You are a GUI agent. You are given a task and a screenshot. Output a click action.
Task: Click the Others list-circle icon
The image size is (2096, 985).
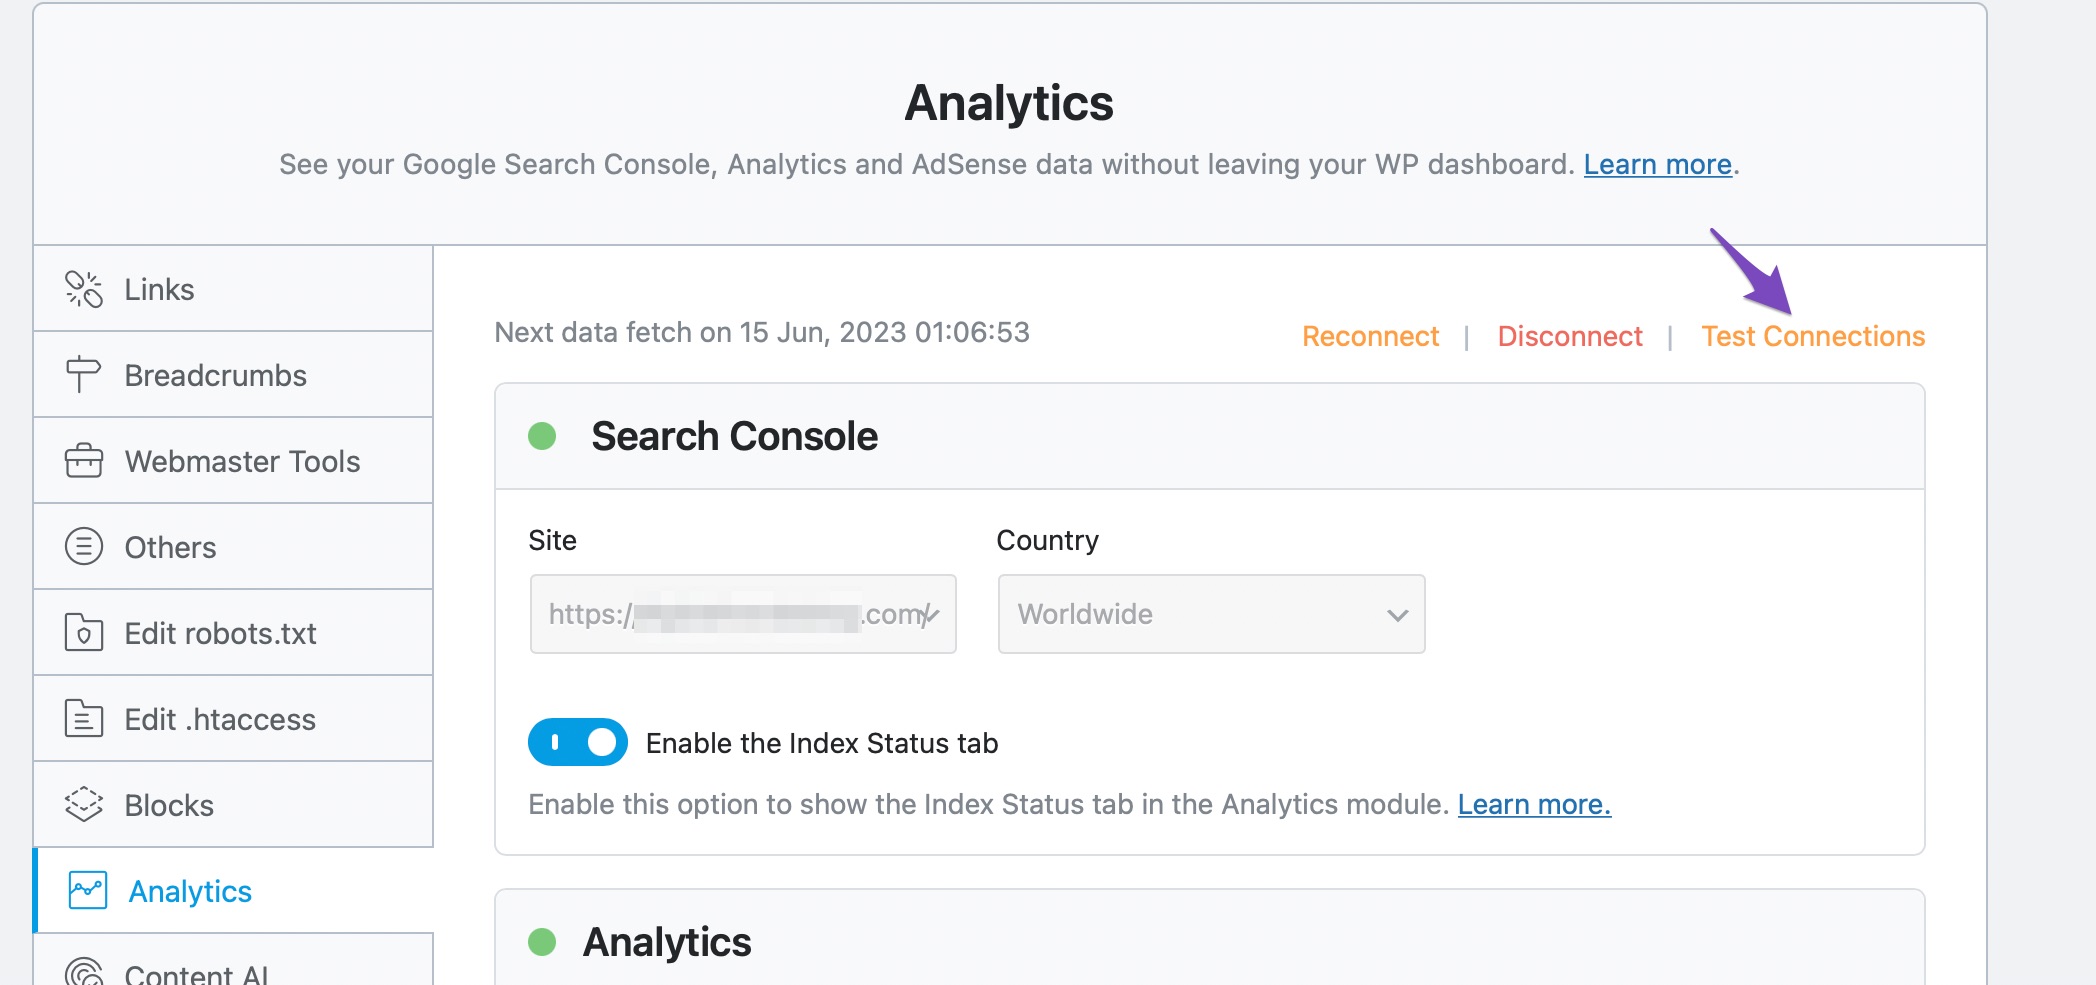[x=84, y=547]
